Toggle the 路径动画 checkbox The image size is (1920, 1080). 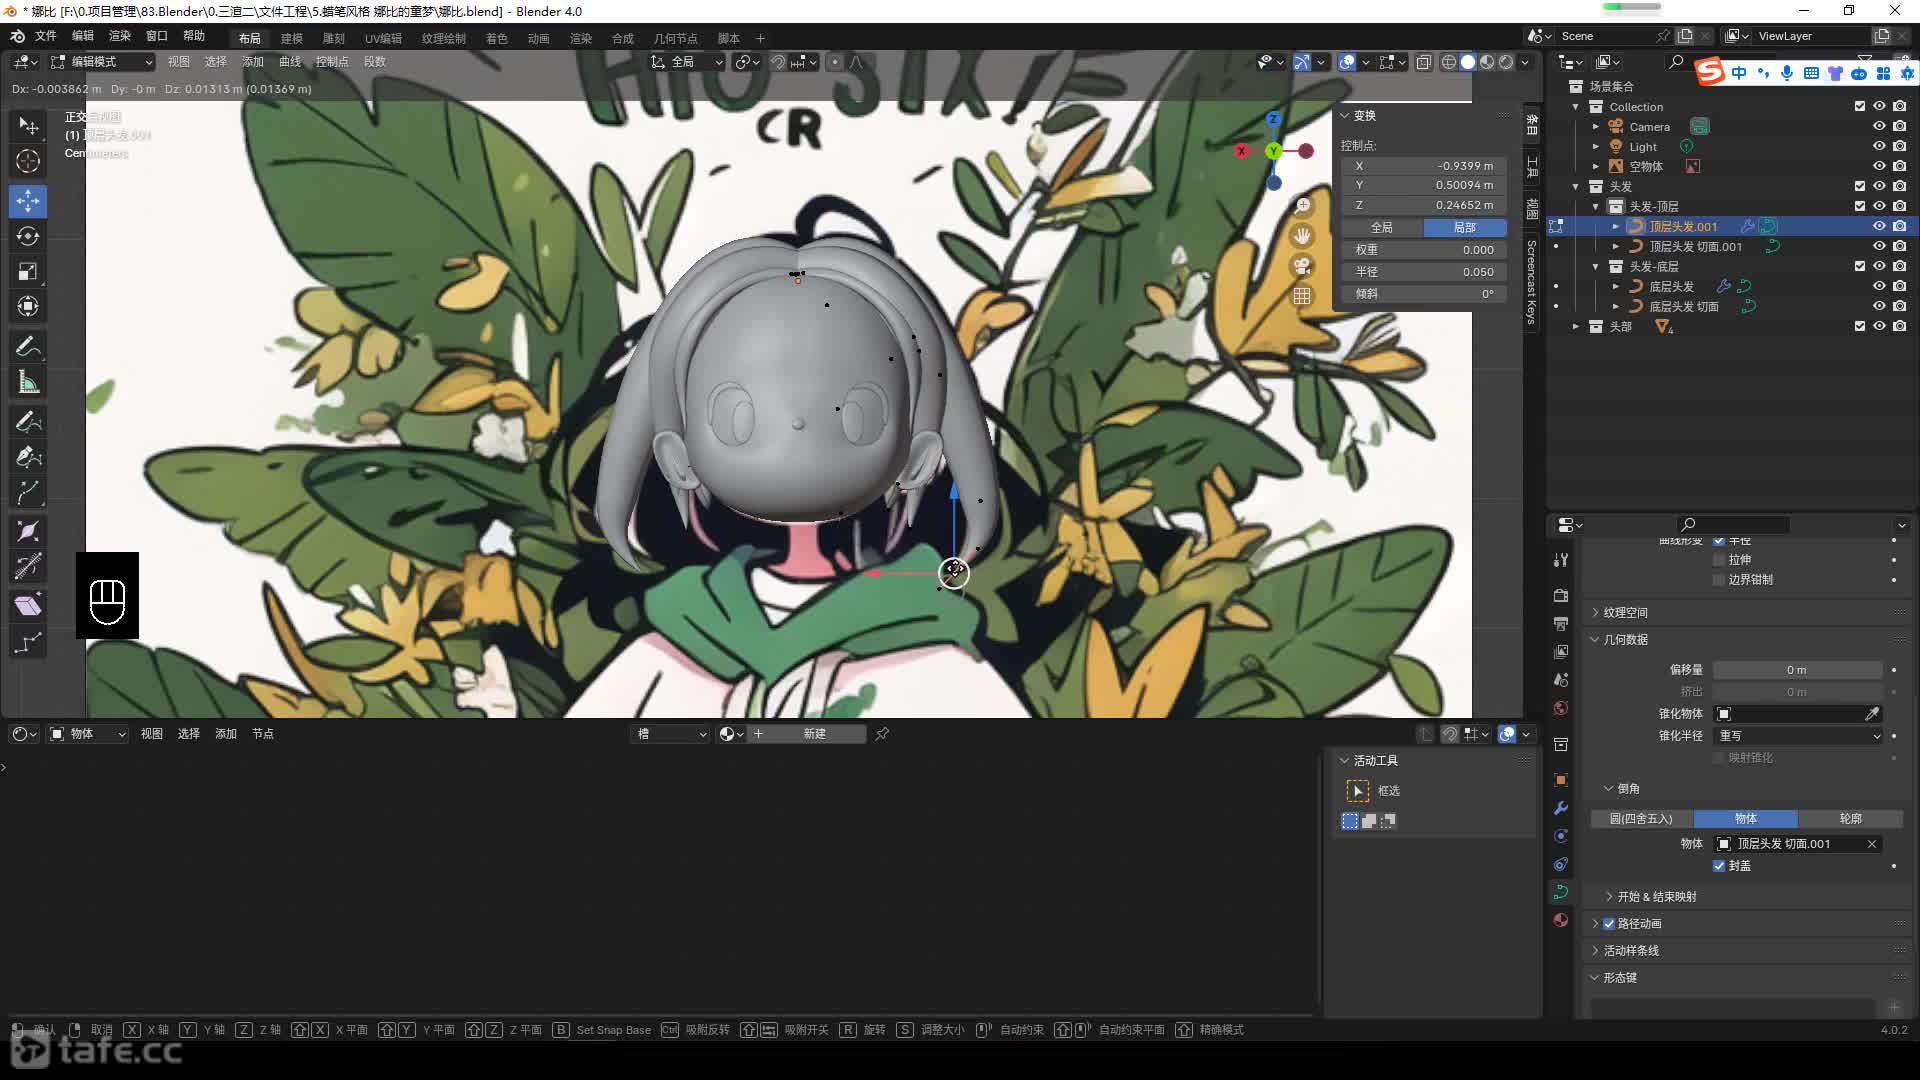(1609, 924)
